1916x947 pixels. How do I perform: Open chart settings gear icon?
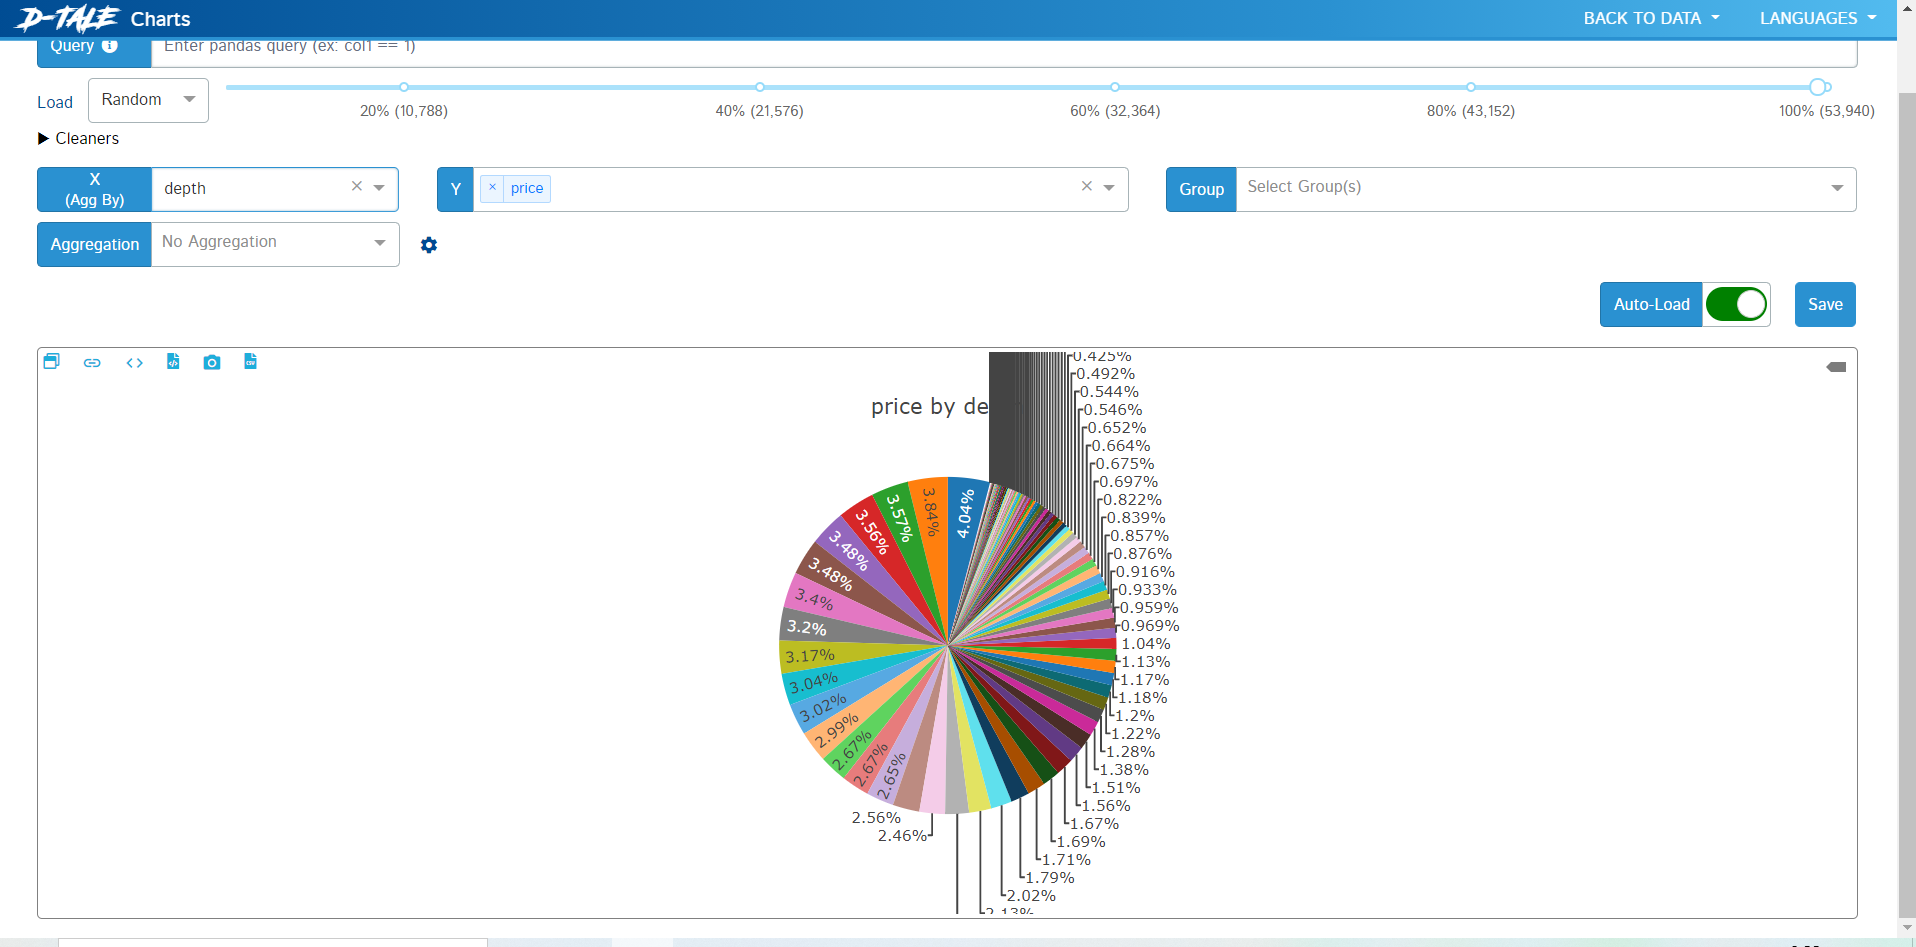pos(429,245)
